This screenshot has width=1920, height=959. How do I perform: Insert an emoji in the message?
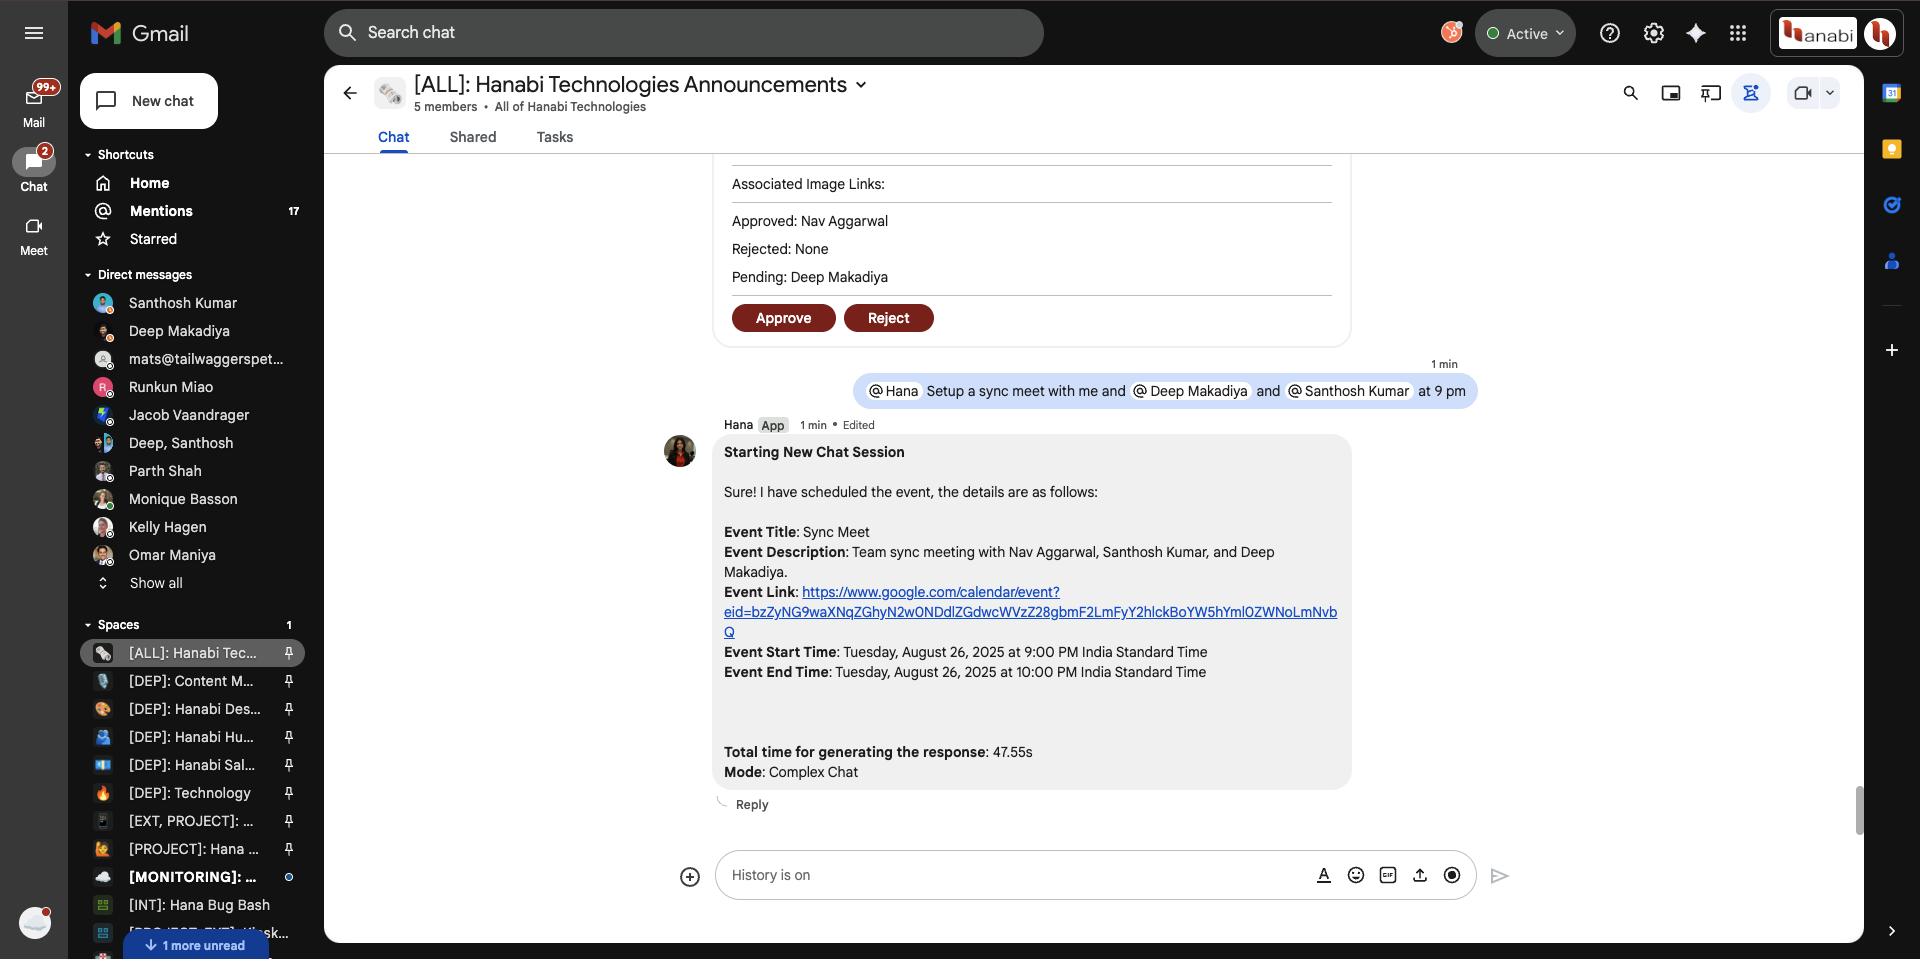[1356, 875]
